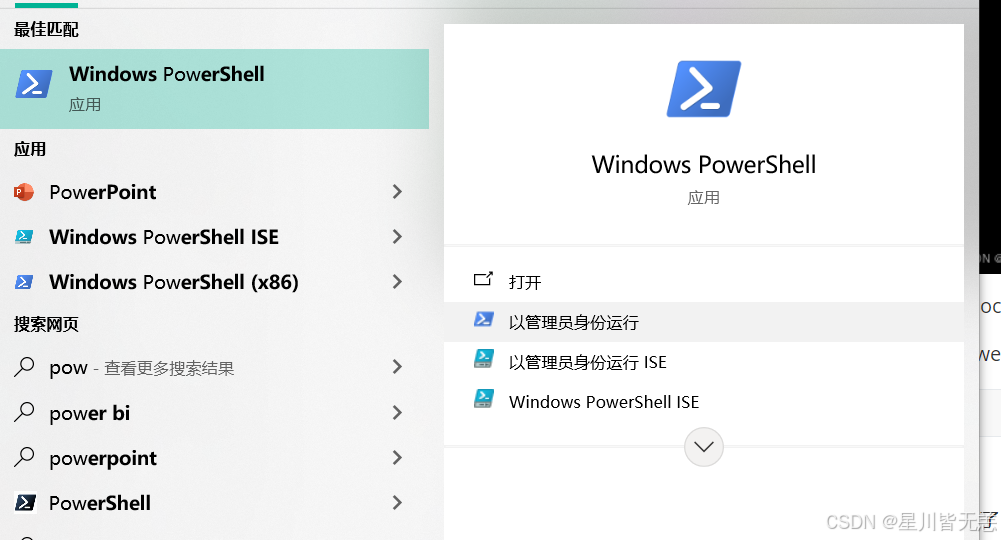The height and width of the screenshot is (540, 1001).
Task: Open 'Windows PowerShell ISE' in the app list
Action: [214, 237]
